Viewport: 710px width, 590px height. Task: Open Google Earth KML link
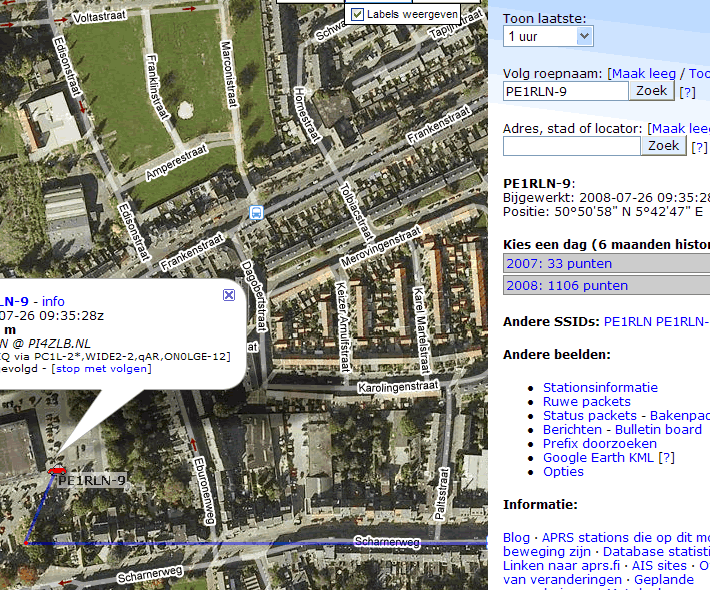click(598, 458)
